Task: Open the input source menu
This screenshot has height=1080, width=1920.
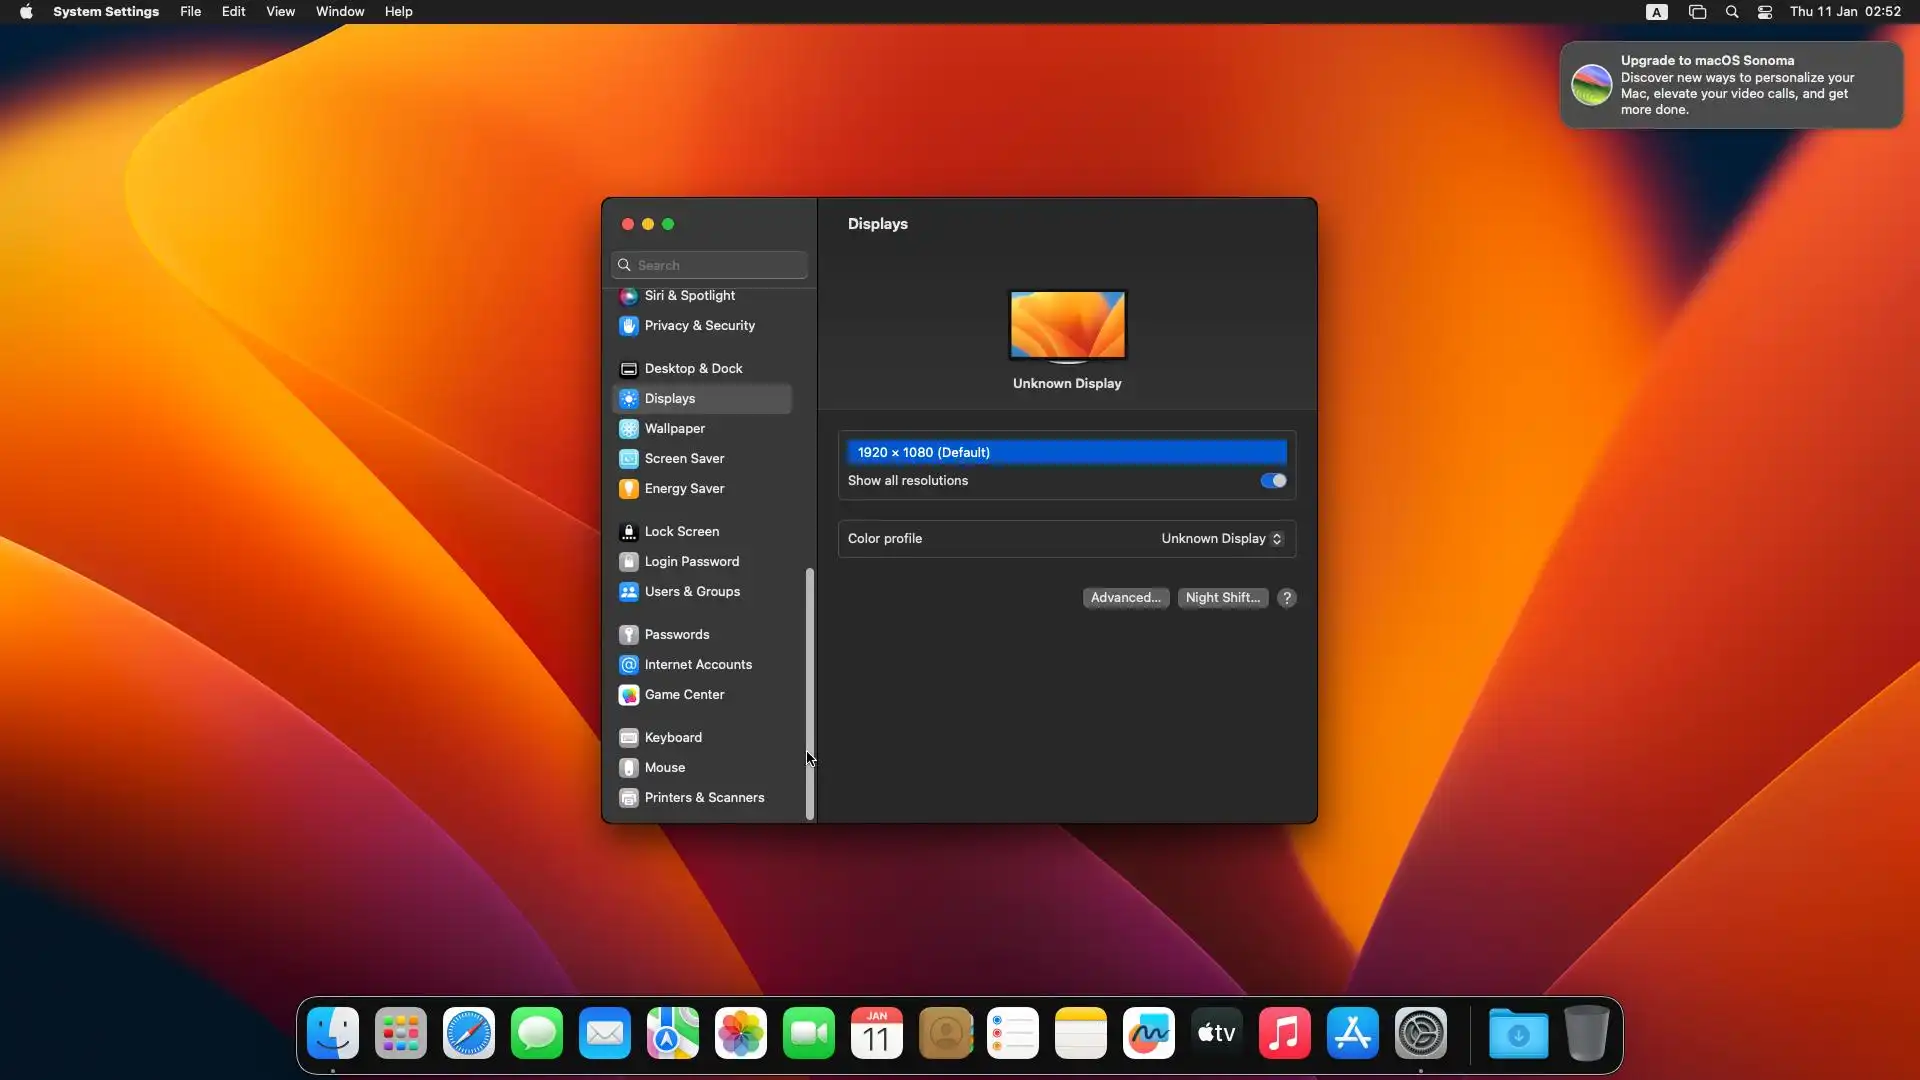Action: (1657, 12)
